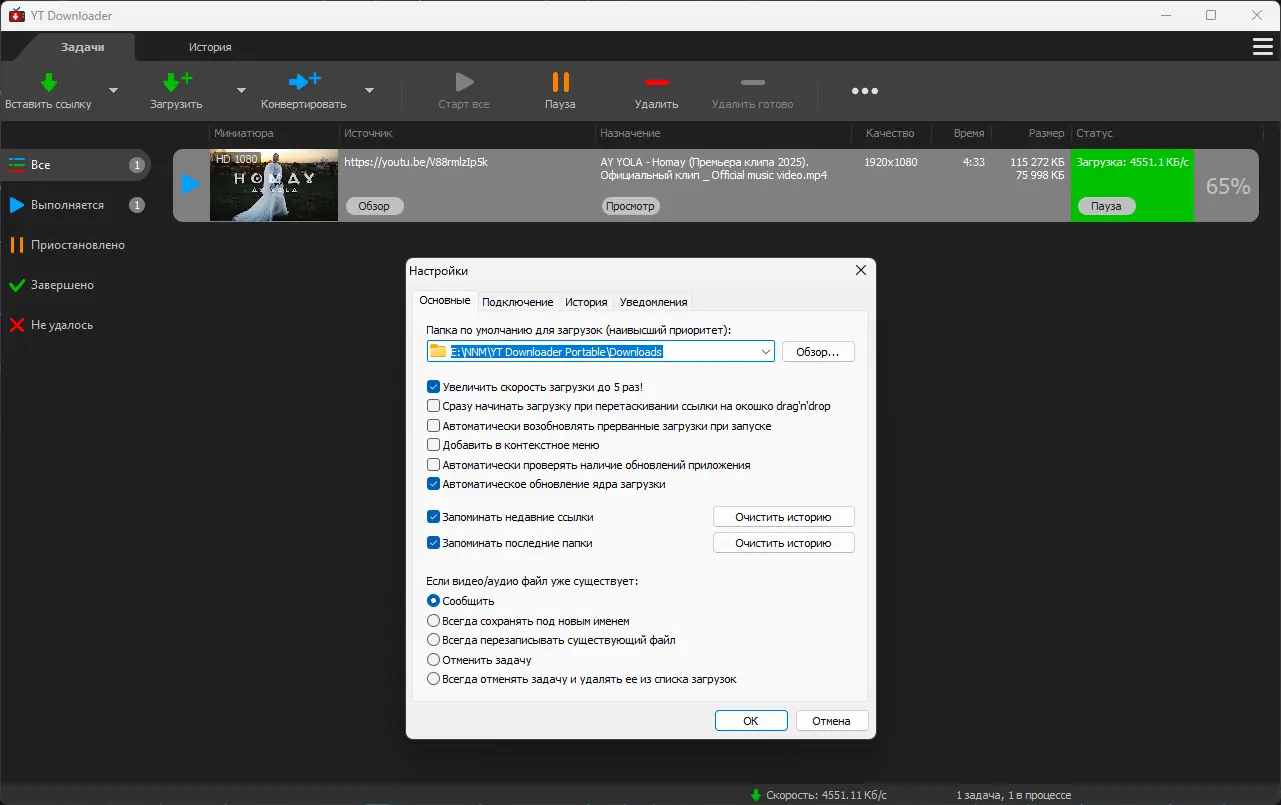Image resolution: width=1281 pixels, height=805 pixels.
Task: Open the История main tab
Action: [210, 47]
